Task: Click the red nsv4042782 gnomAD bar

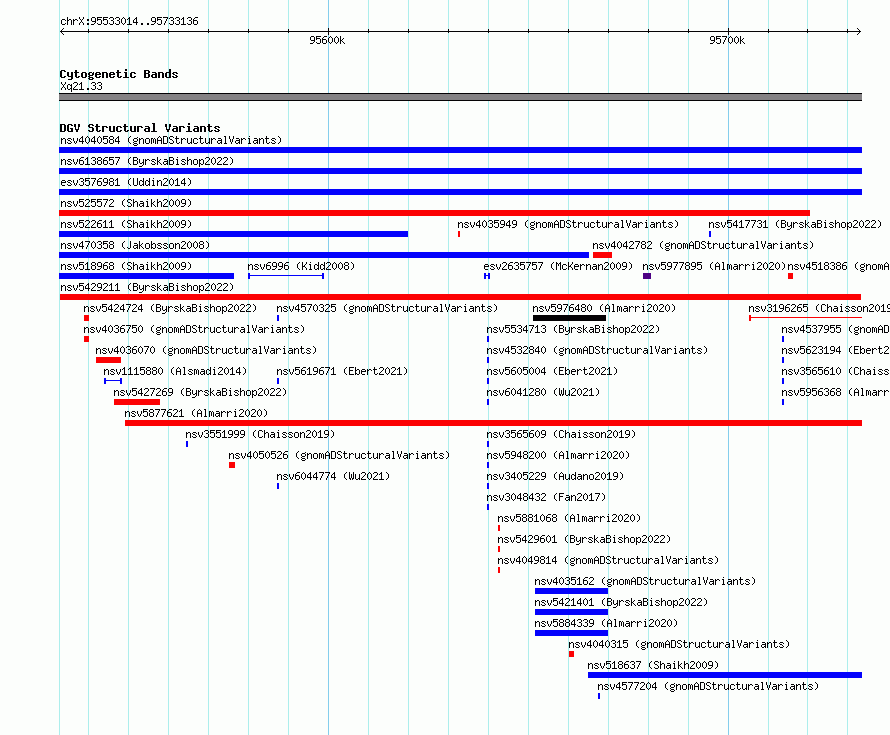Action: point(602,255)
